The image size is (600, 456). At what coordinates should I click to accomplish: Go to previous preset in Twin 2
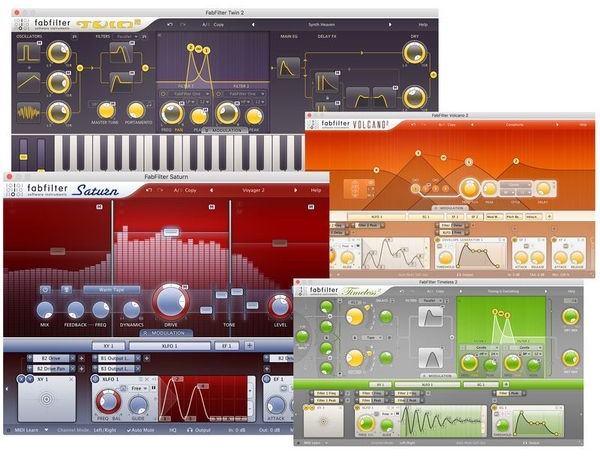[x=253, y=24]
